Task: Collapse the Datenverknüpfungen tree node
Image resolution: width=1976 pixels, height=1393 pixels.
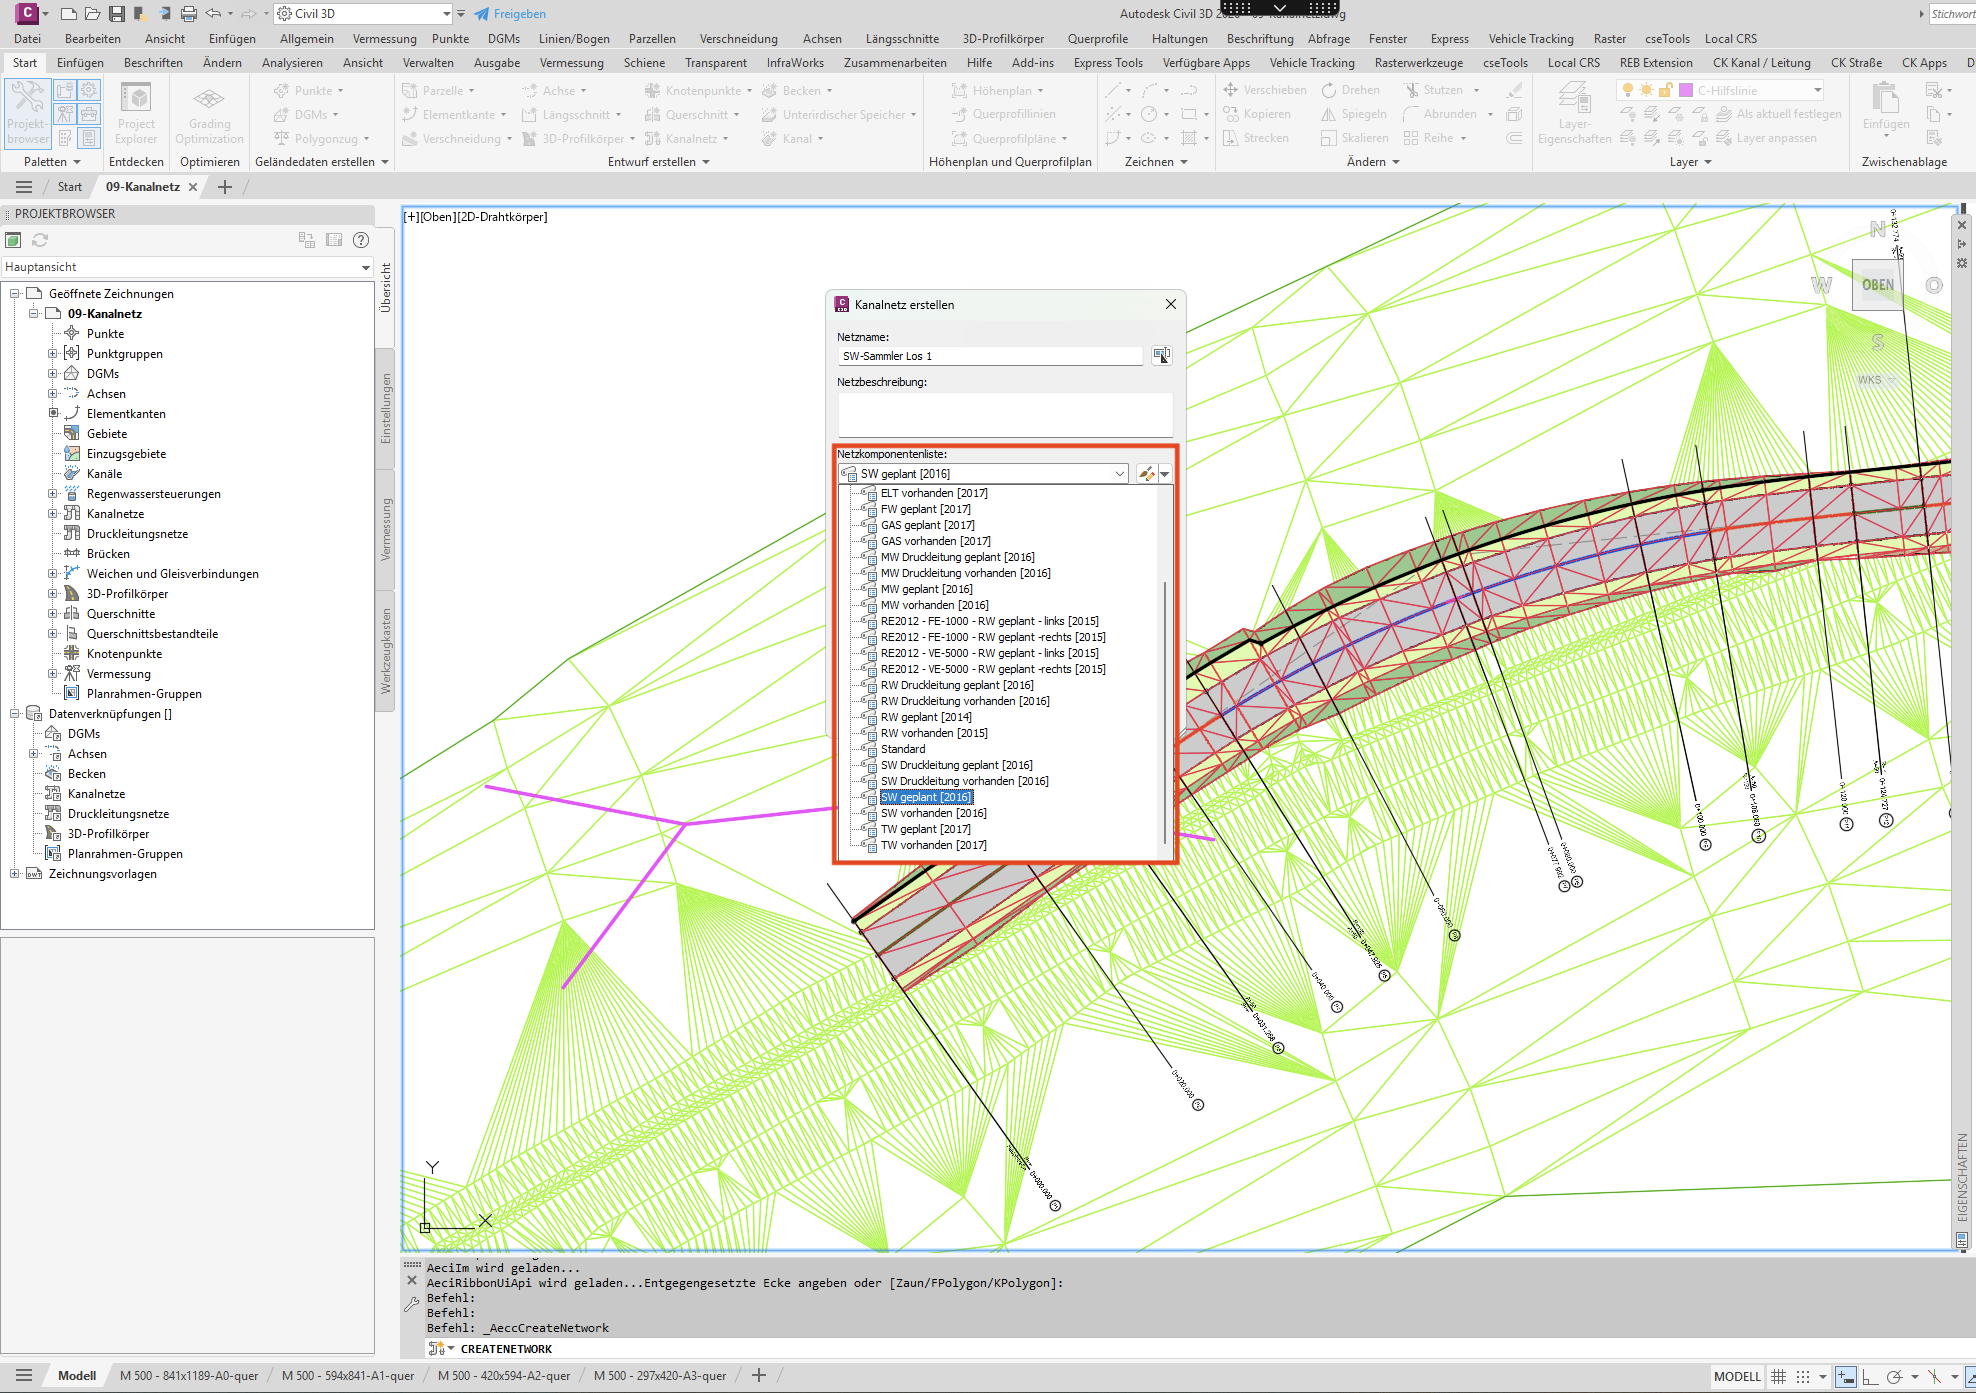Action: point(15,714)
